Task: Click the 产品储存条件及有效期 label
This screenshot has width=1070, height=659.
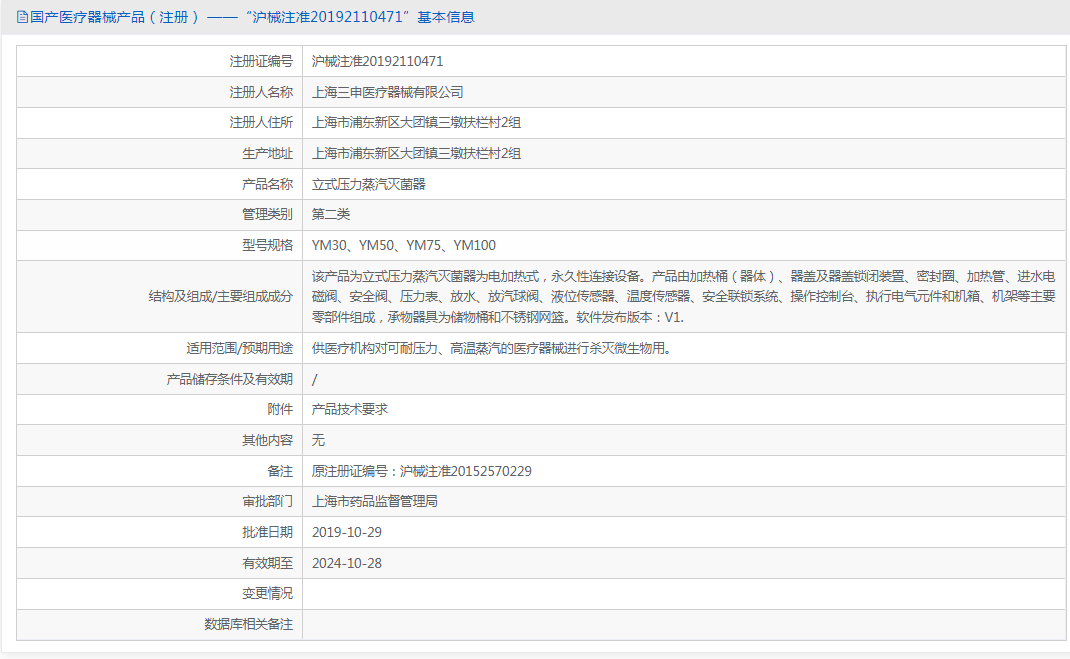Action: (x=230, y=379)
